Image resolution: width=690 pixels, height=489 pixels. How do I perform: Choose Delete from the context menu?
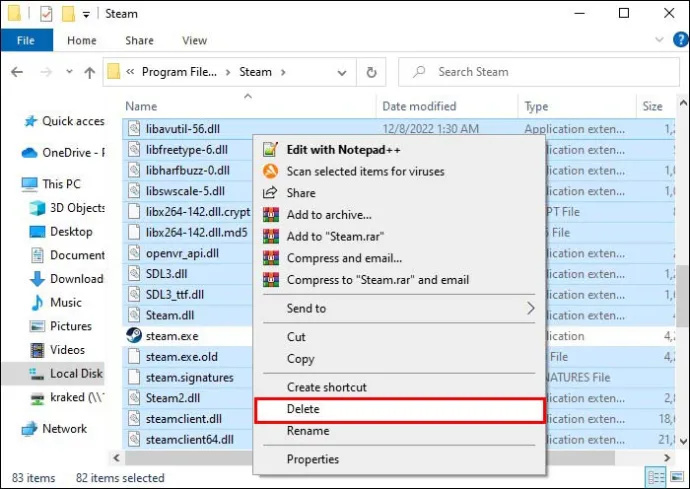pyautogui.click(x=400, y=409)
